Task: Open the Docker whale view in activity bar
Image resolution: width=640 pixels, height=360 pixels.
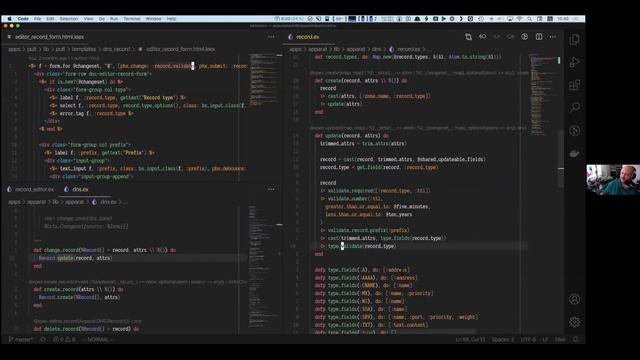Action: point(575,153)
